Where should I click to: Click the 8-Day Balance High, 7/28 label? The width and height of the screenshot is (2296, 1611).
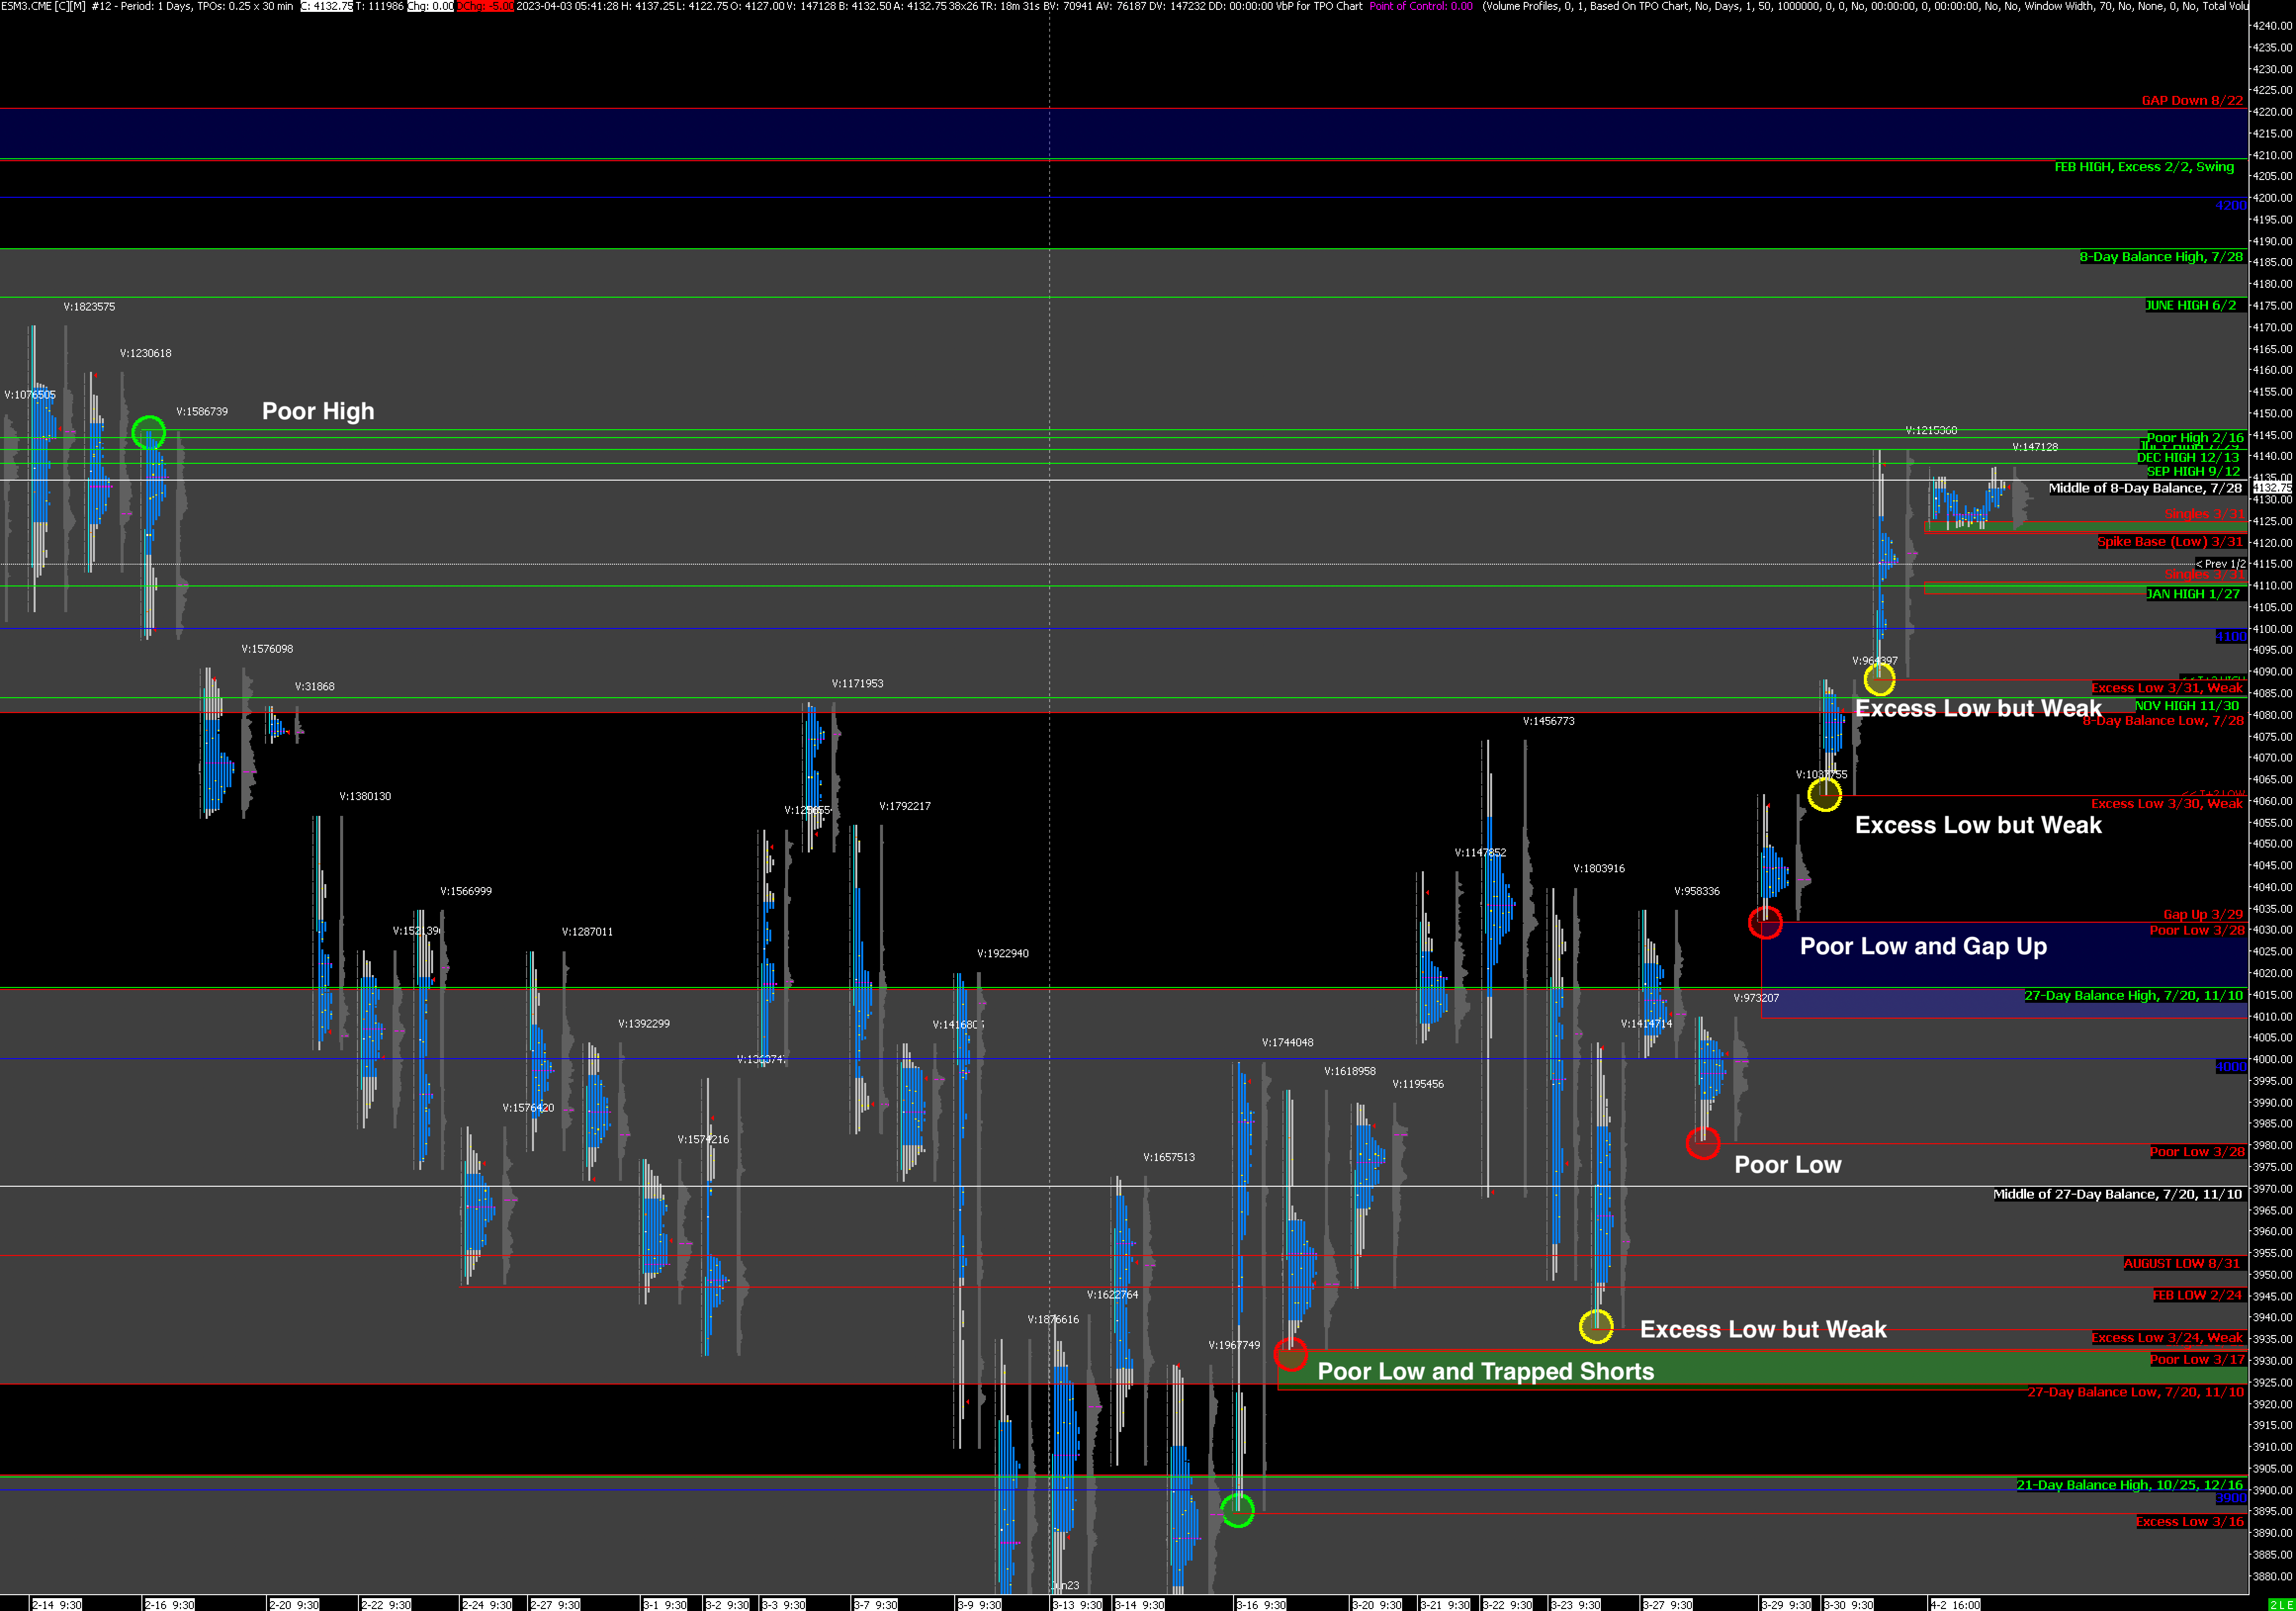pos(2161,257)
